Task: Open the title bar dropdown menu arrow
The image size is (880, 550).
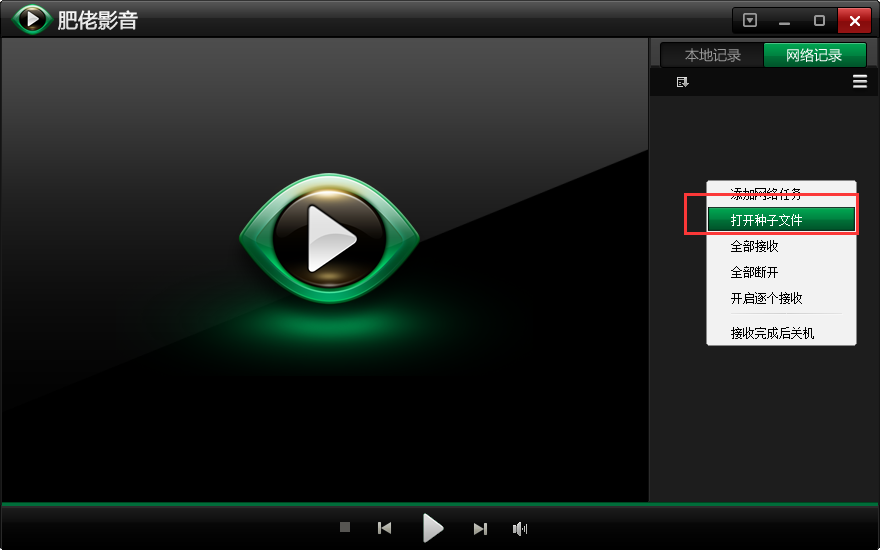Action: pos(750,21)
